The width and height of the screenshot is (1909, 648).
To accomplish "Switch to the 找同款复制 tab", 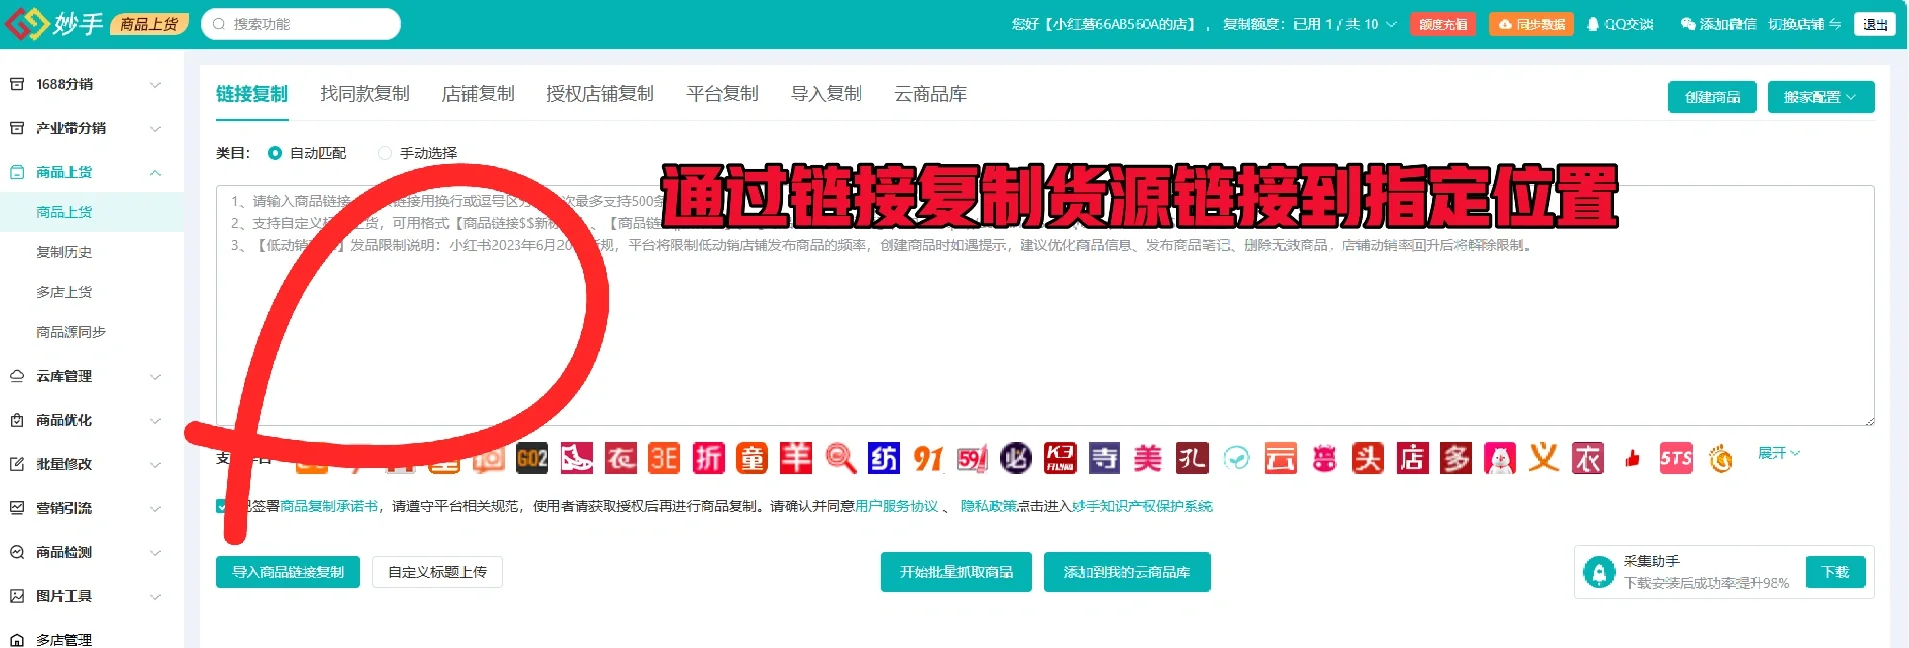I will point(365,94).
